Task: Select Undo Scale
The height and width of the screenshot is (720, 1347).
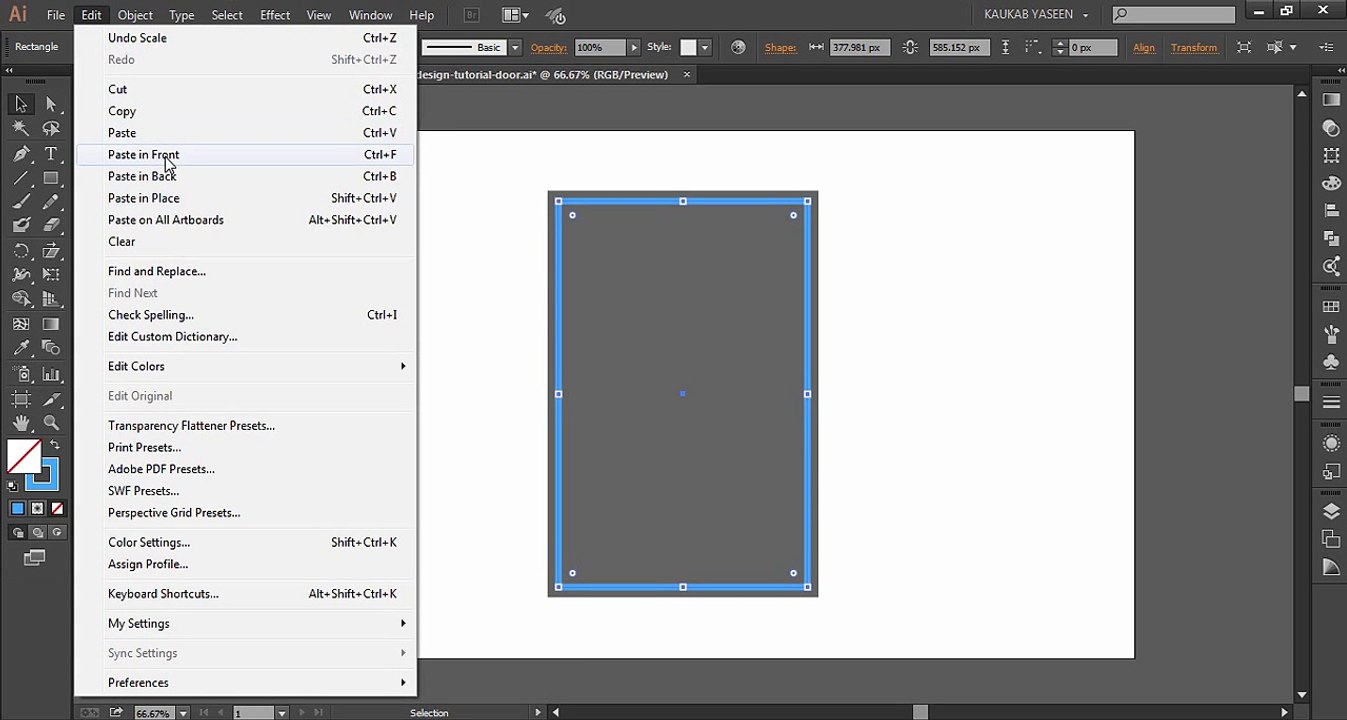Action: click(x=245, y=38)
